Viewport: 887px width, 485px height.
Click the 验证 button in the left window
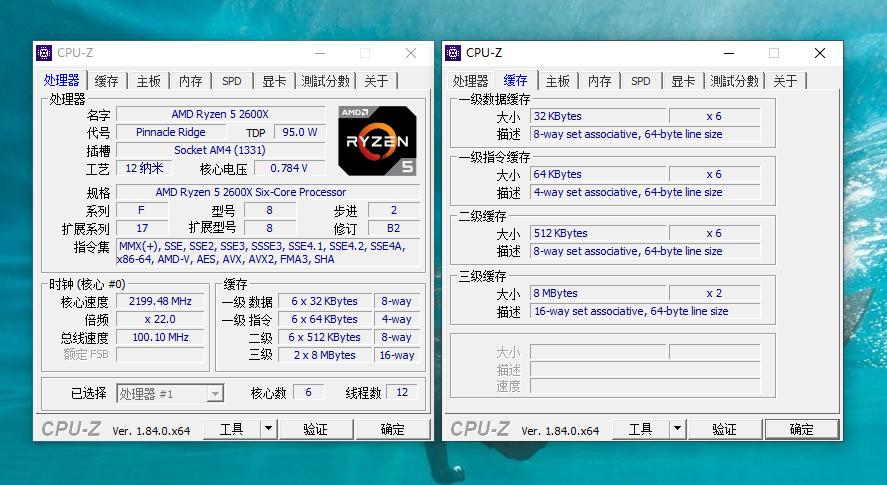click(x=316, y=429)
